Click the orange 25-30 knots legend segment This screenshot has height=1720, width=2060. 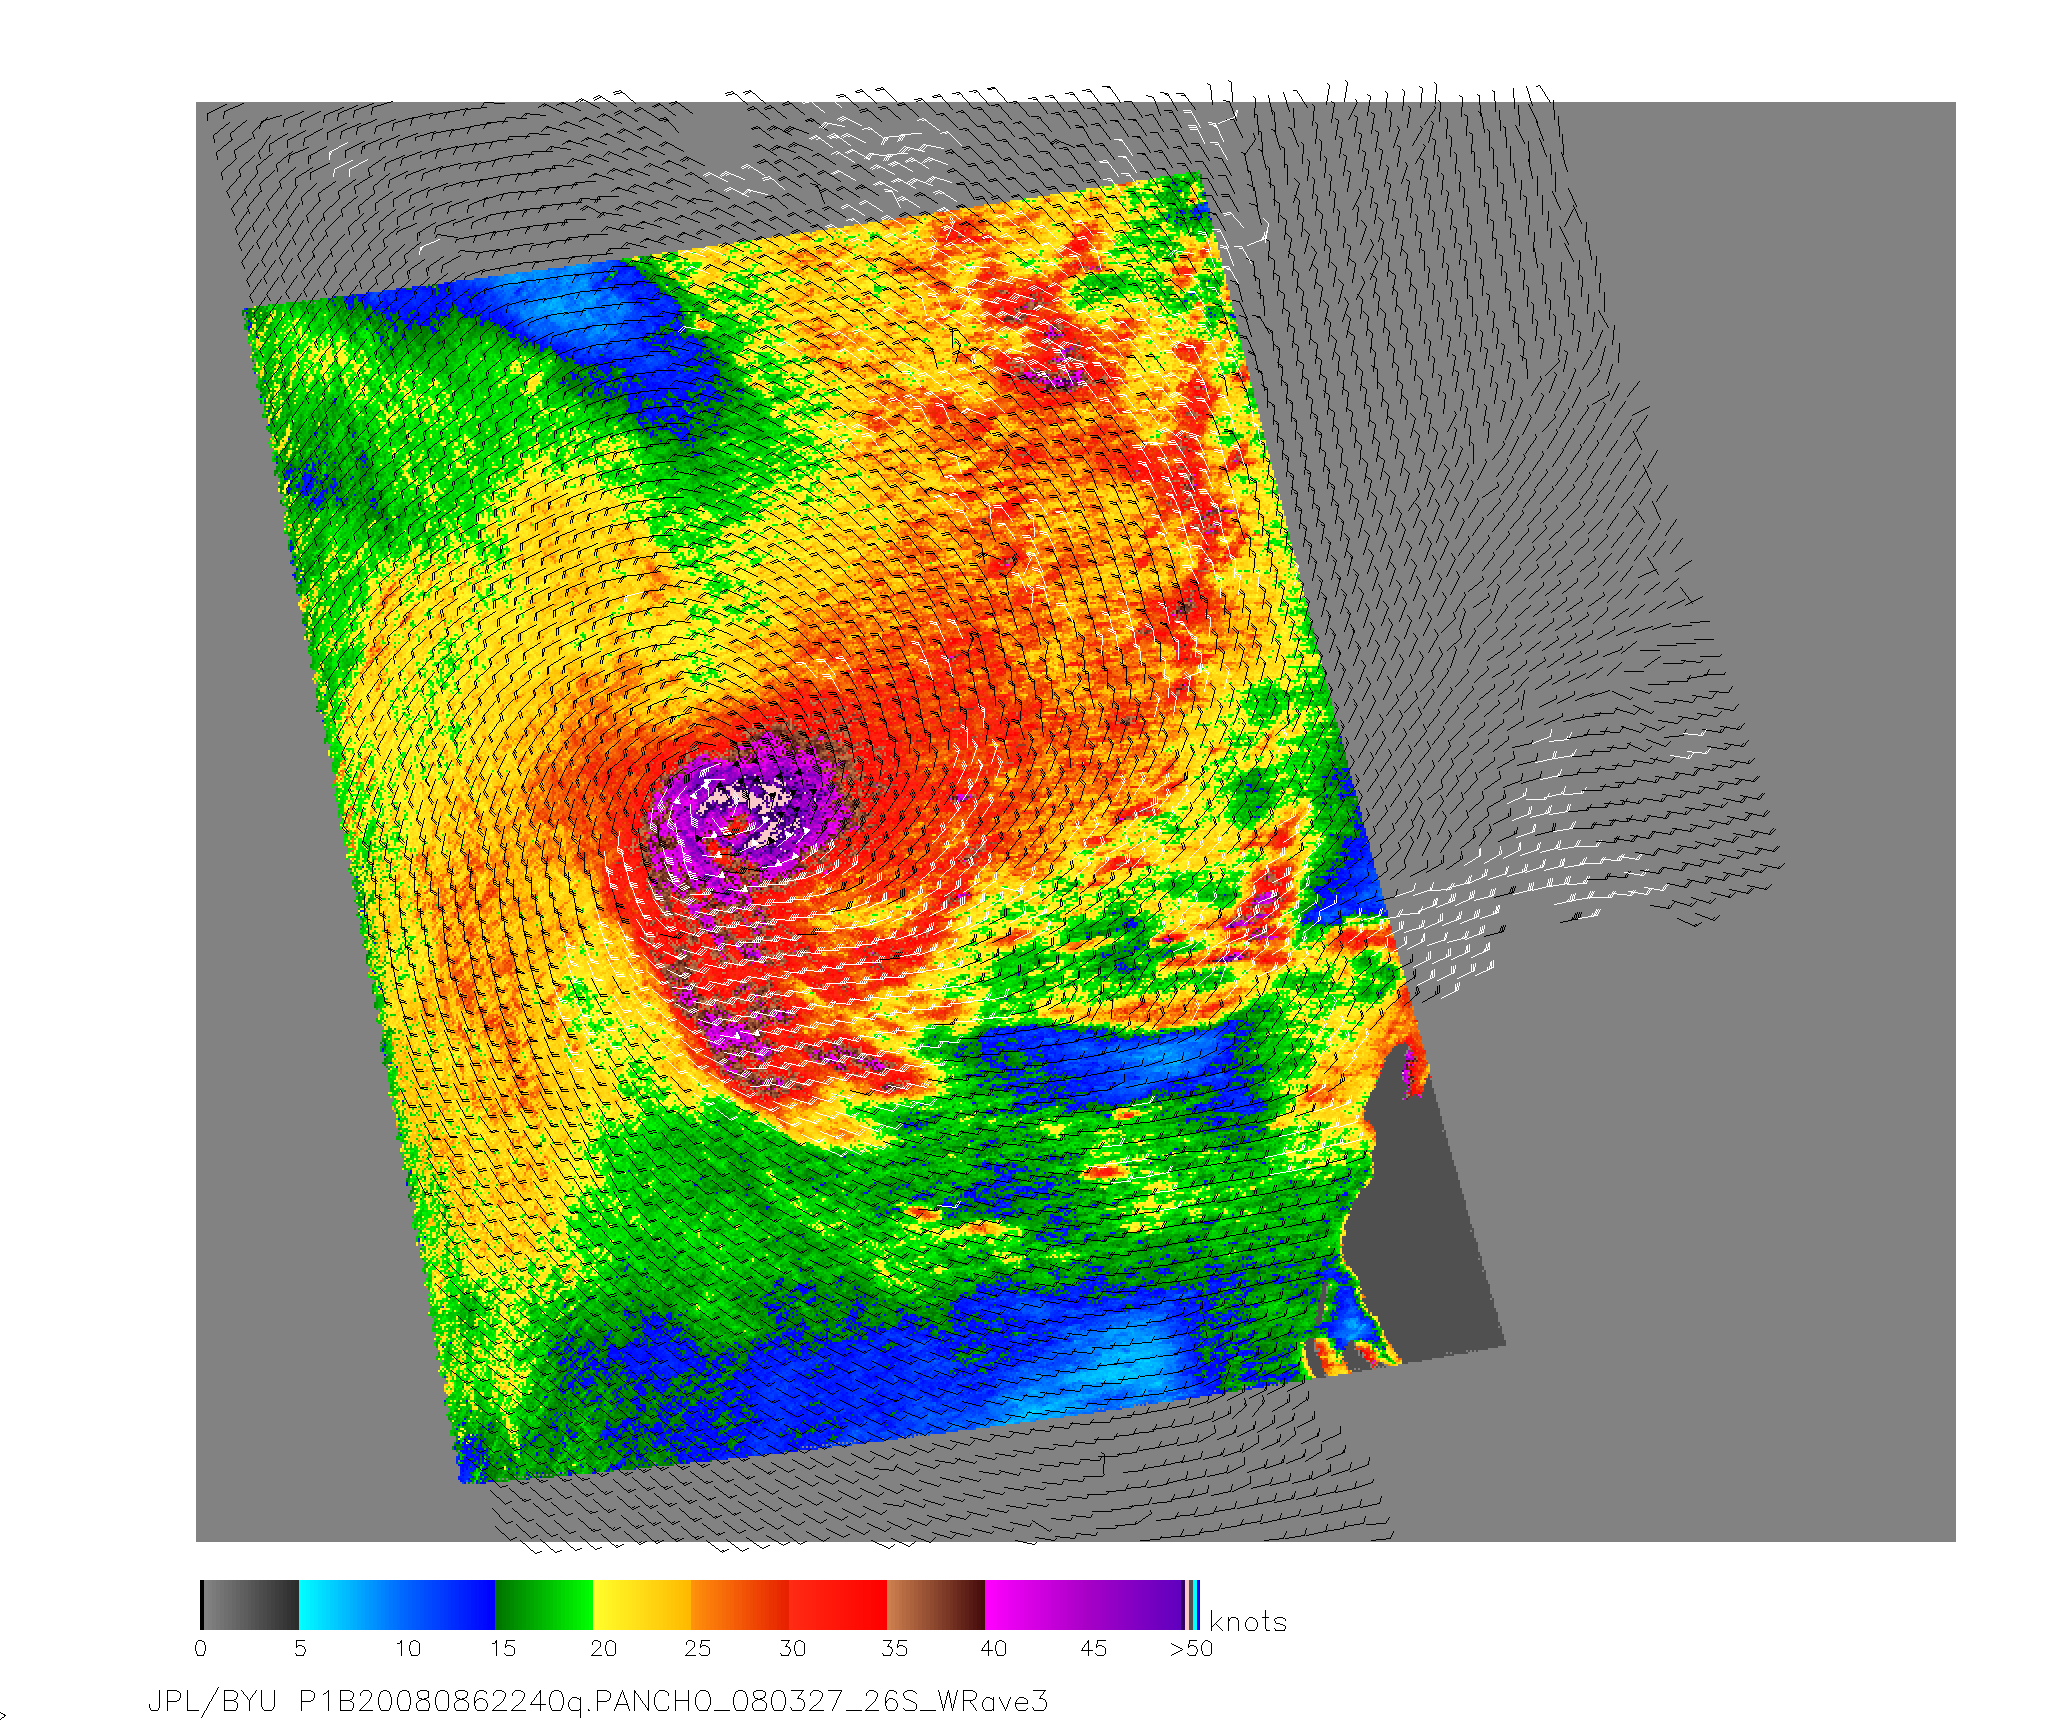click(x=740, y=1605)
